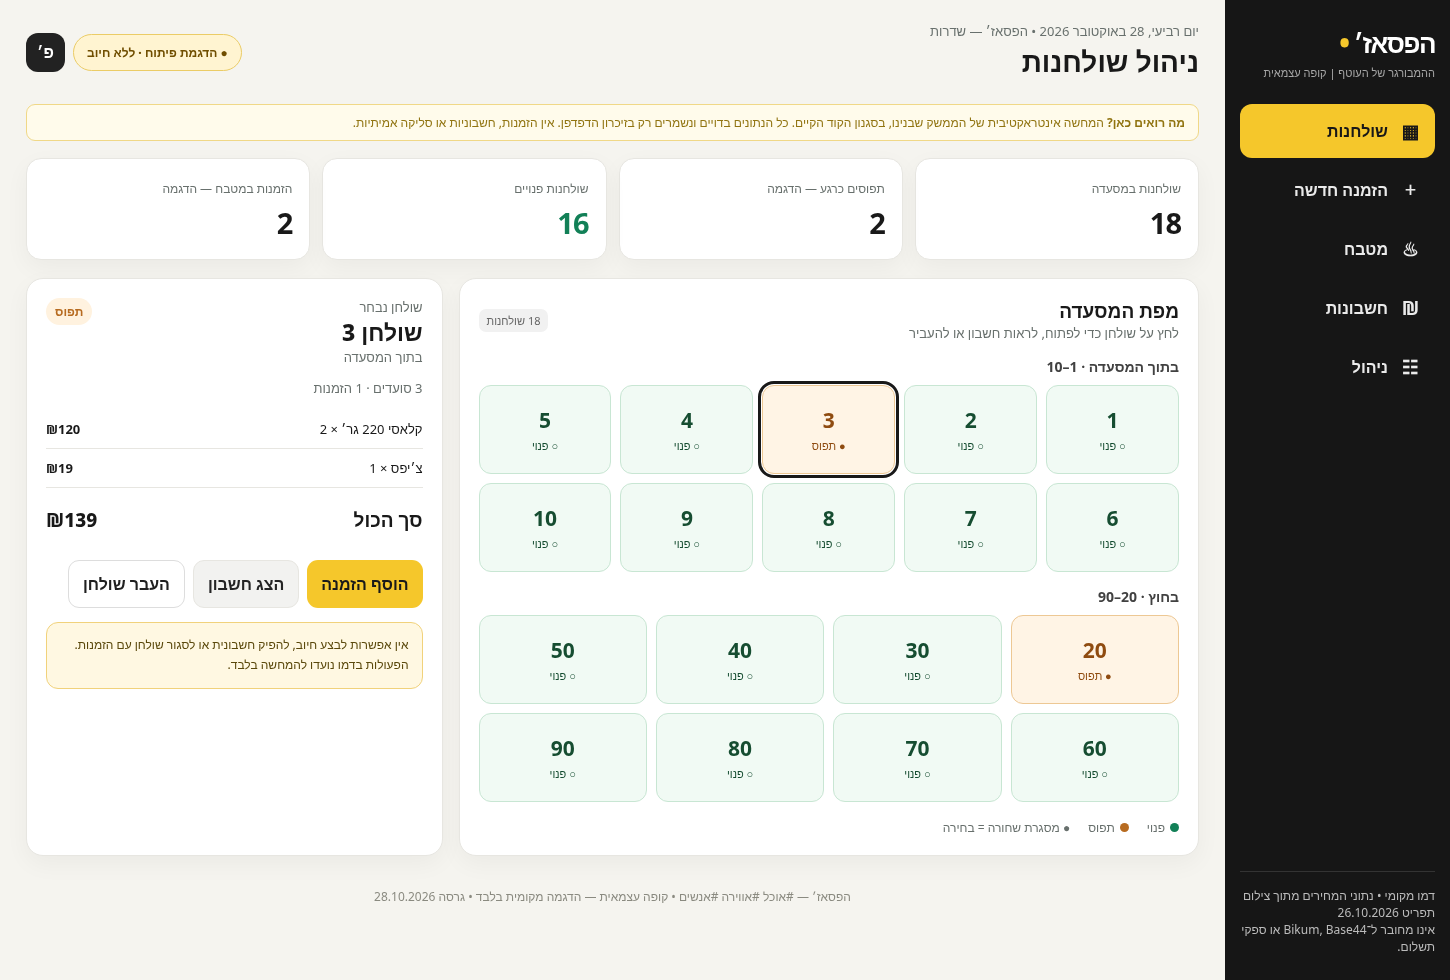Click the shekel icon next to חשבונות

coord(1410,308)
